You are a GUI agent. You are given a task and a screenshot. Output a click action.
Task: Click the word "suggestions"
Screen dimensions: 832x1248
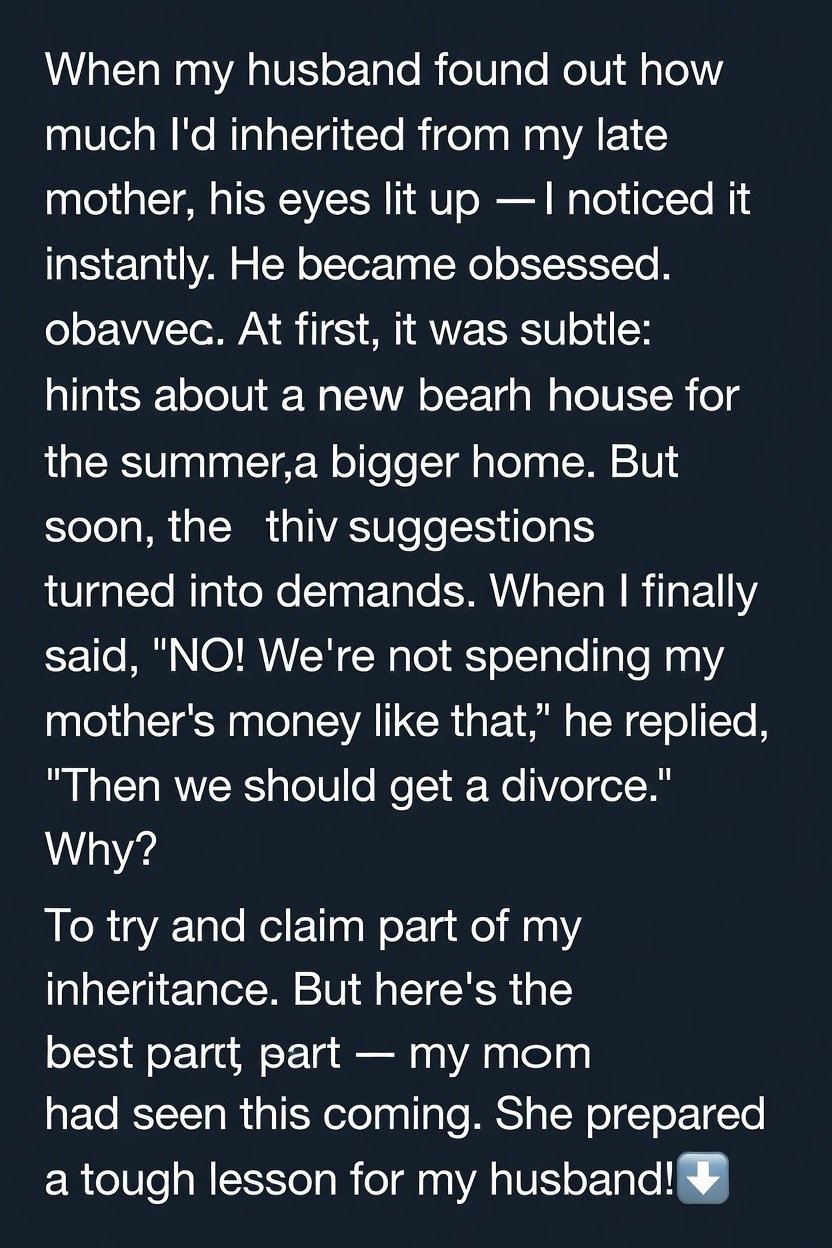click(x=471, y=527)
